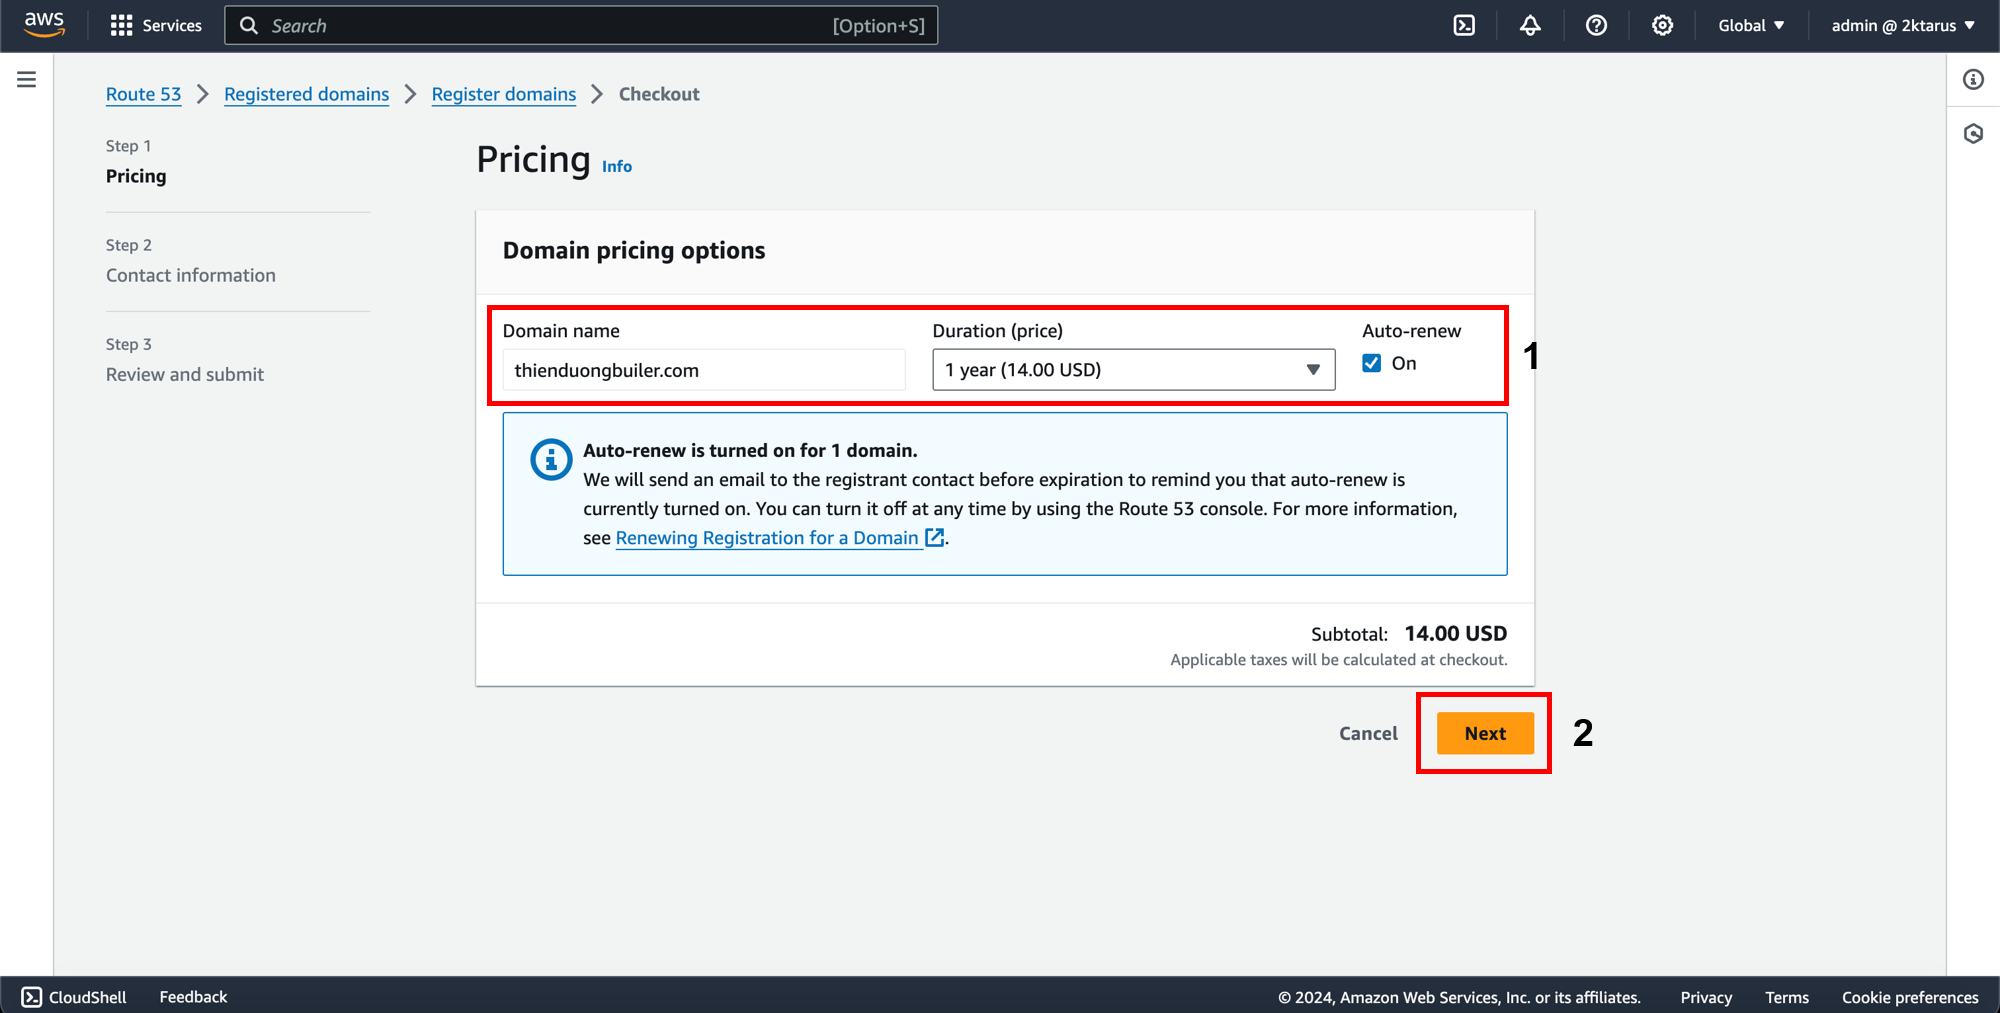Click the 'Auto-renew is turned on' alert title
The width and height of the screenshot is (2000, 1013).
750,450
